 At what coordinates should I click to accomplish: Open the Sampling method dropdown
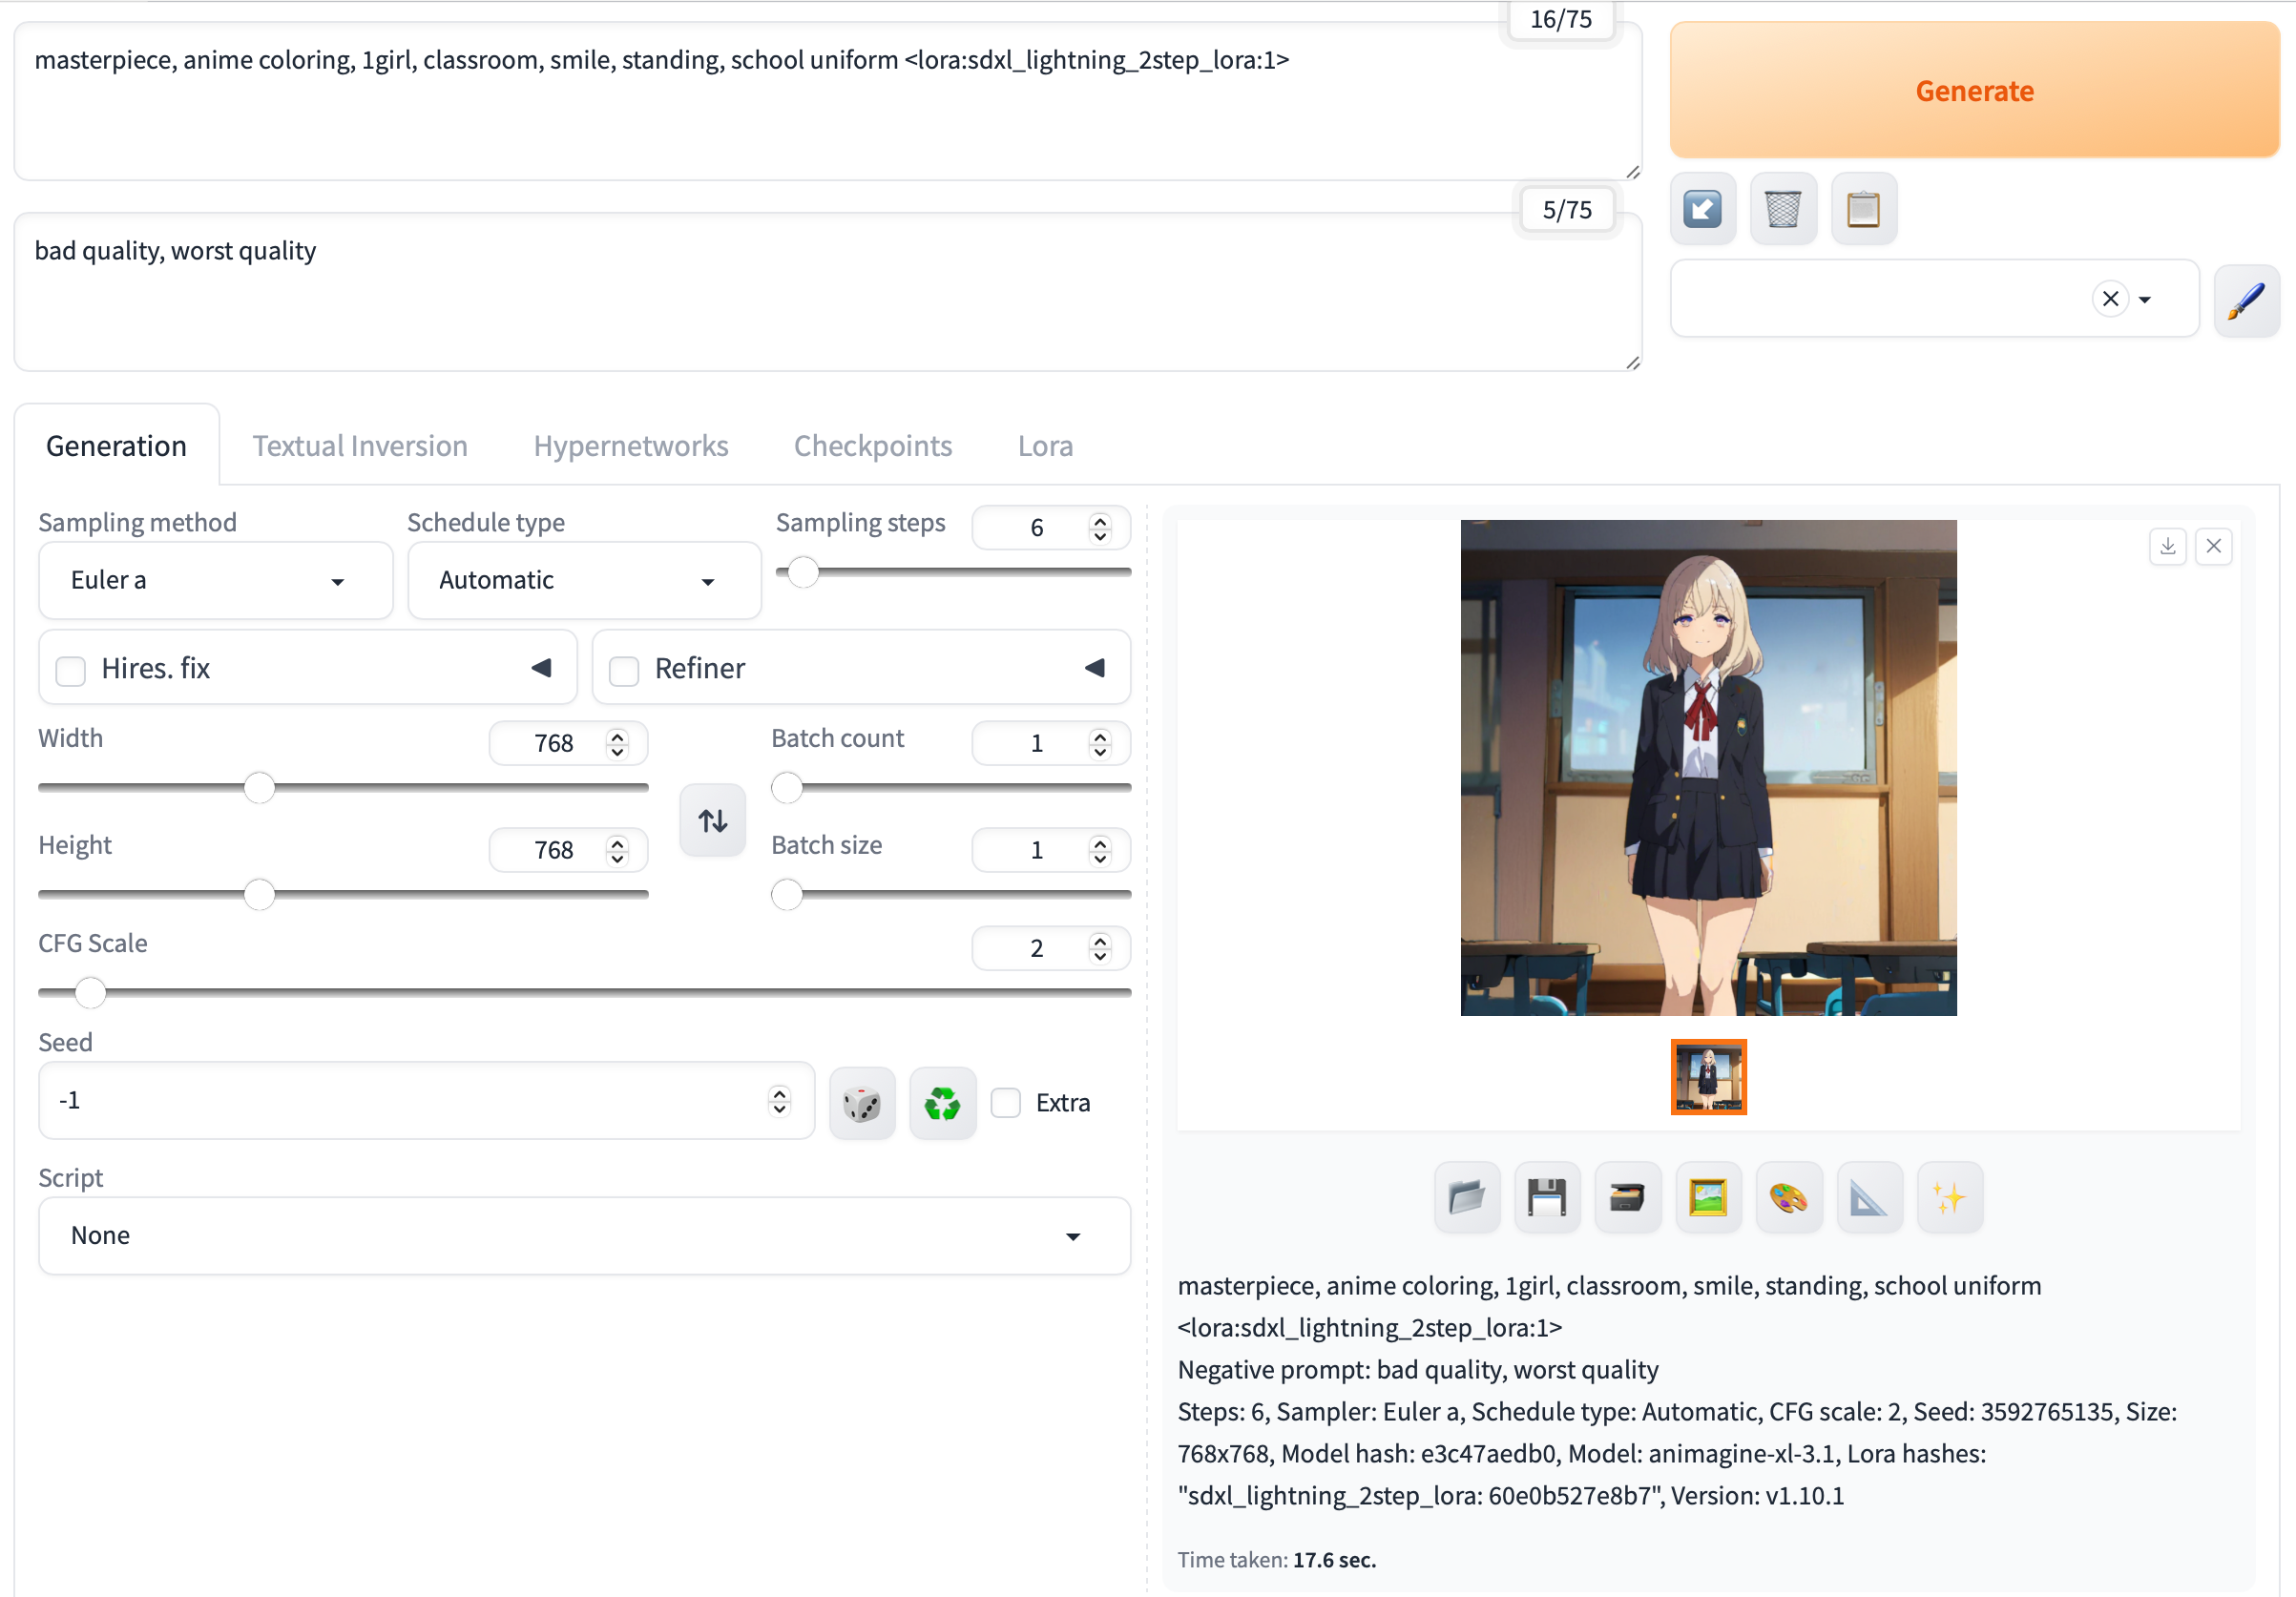(215, 581)
